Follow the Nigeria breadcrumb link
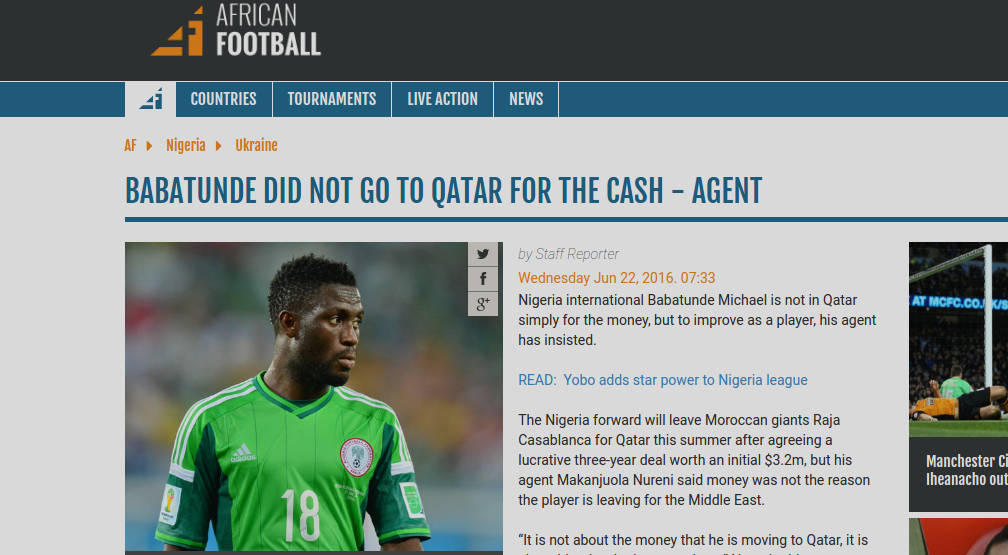The height and width of the screenshot is (555, 1008). (x=186, y=146)
